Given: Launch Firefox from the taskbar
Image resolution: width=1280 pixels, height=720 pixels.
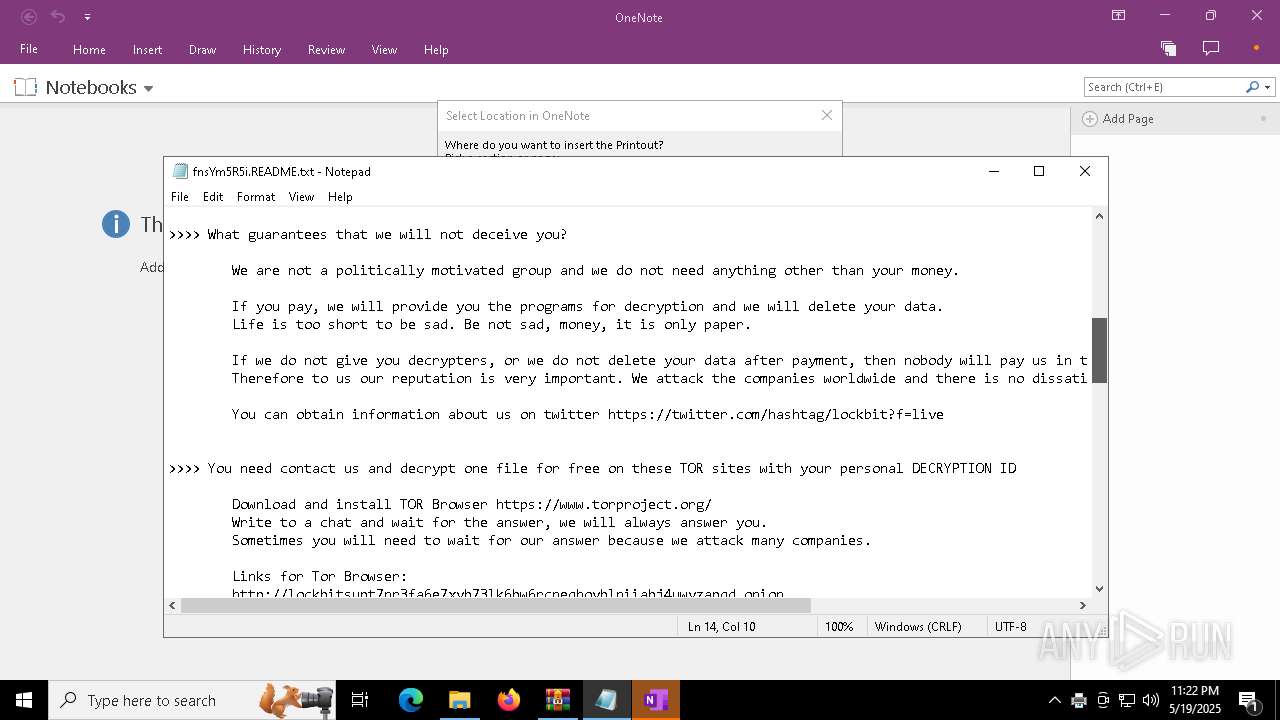Looking at the screenshot, I should click(508, 700).
